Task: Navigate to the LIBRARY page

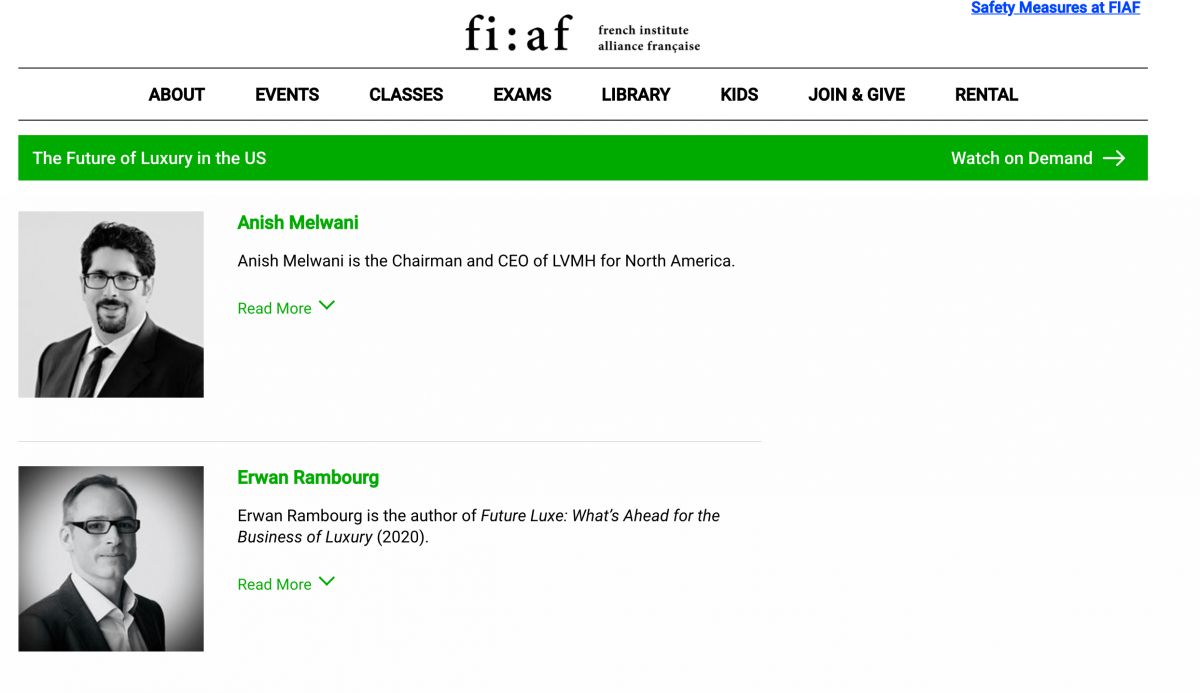Action: point(636,94)
